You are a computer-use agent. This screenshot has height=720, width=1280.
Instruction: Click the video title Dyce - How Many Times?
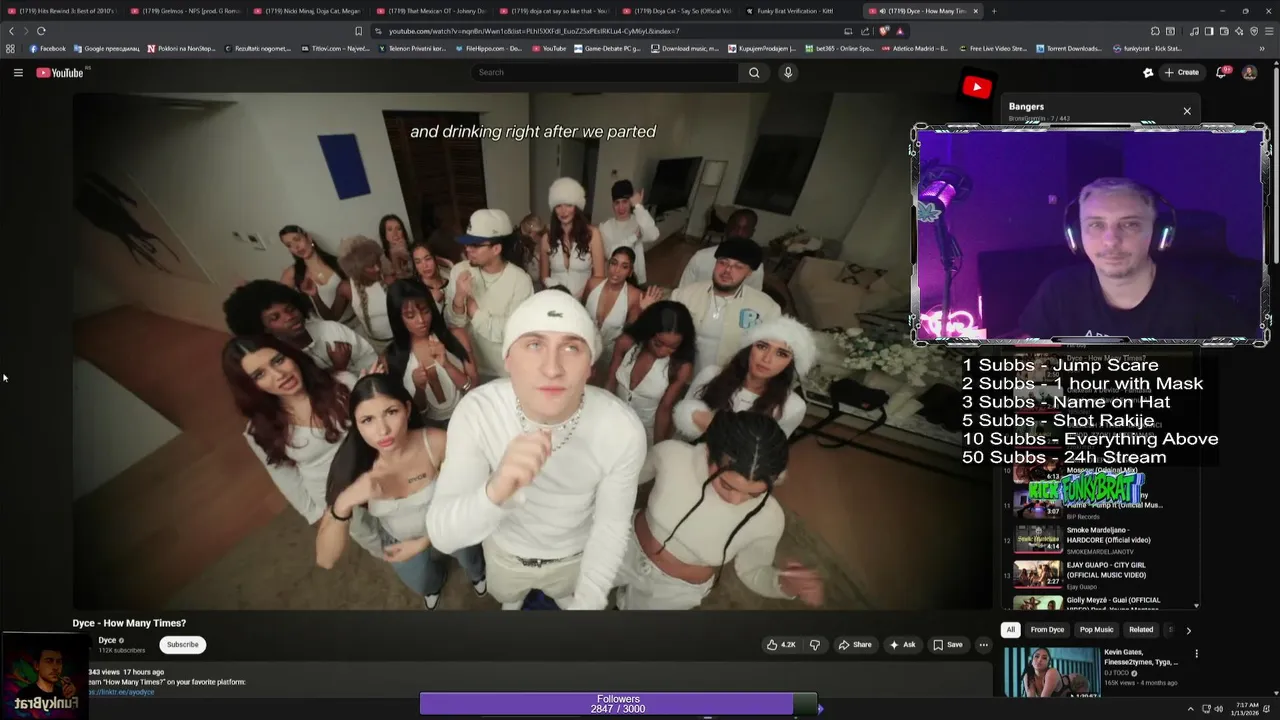click(x=129, y=623)
